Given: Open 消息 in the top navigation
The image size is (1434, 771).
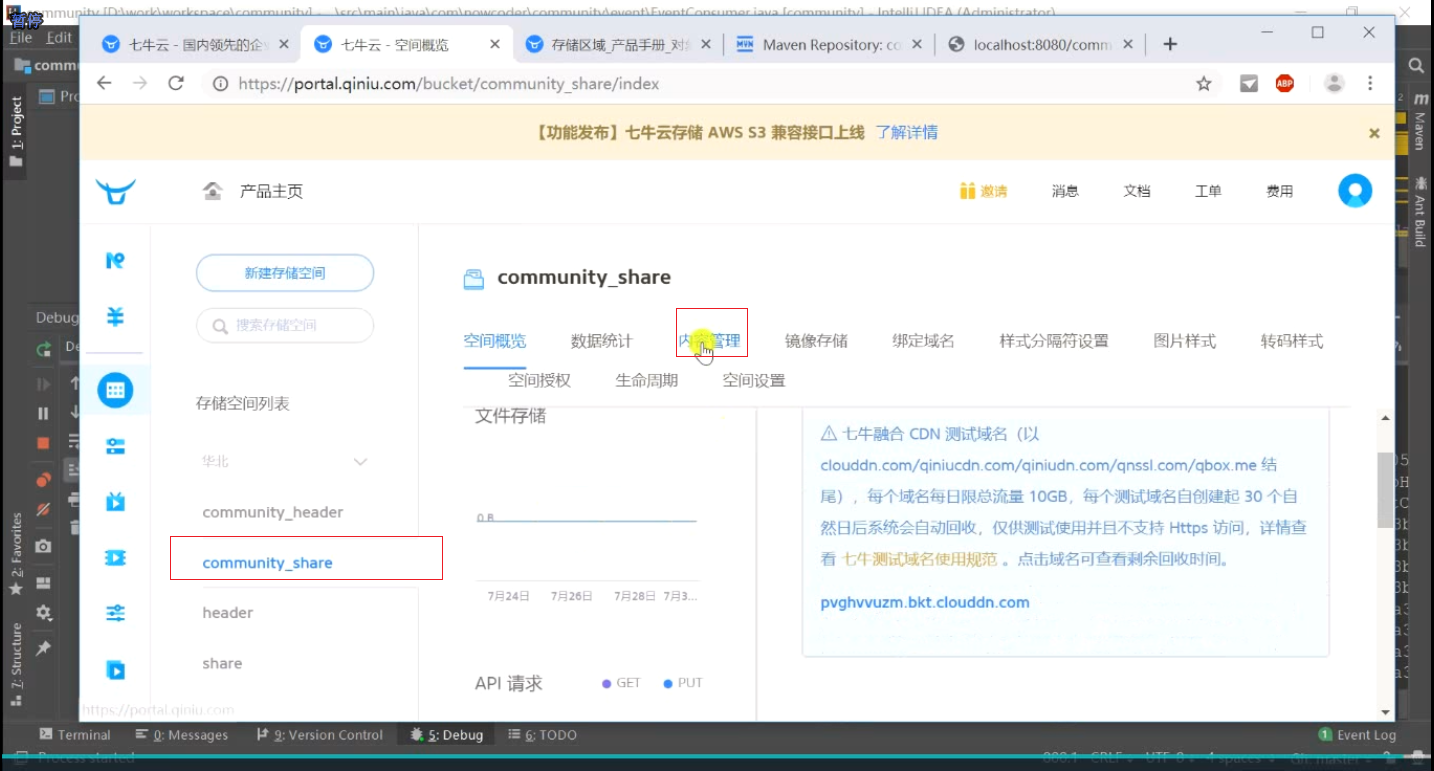Looking at the screenshot, I should click(1065, 191).
